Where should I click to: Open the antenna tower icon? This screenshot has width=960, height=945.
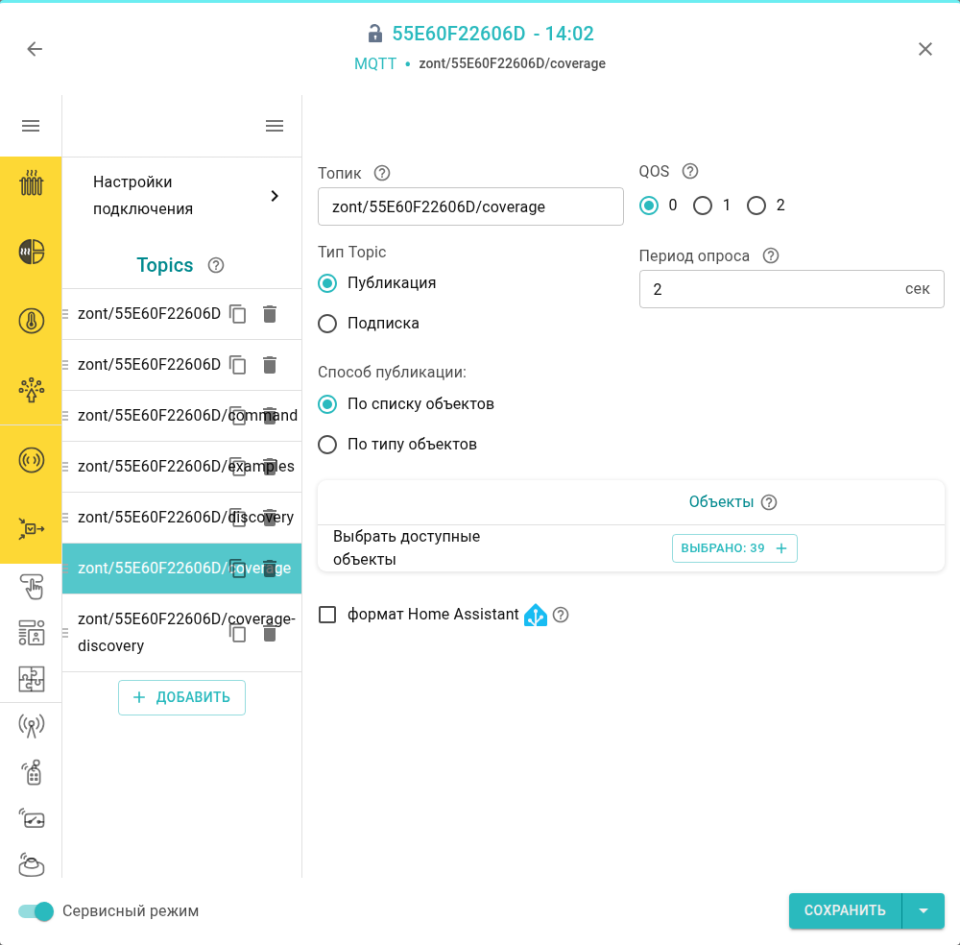(x=31, y=726)
